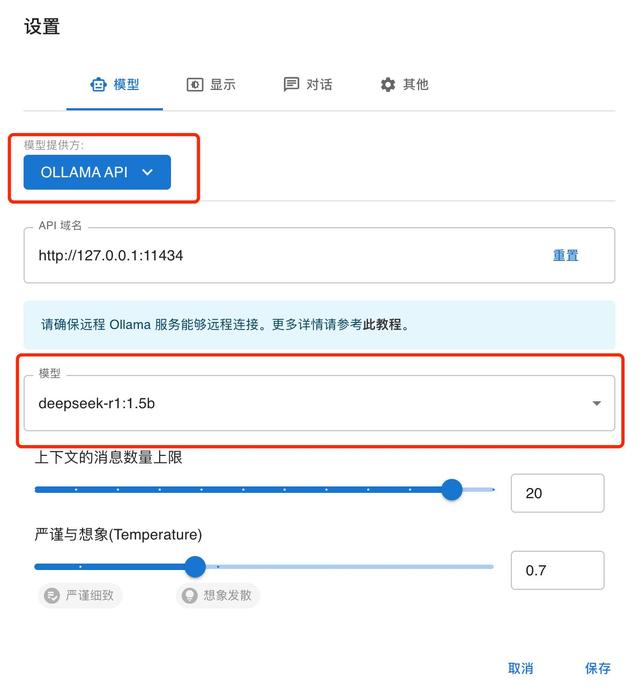Image resolution: width=640 pixels, height=690 pixels.
Task: Click the chat bubble icon beside 对话
Action: (291, 85)
